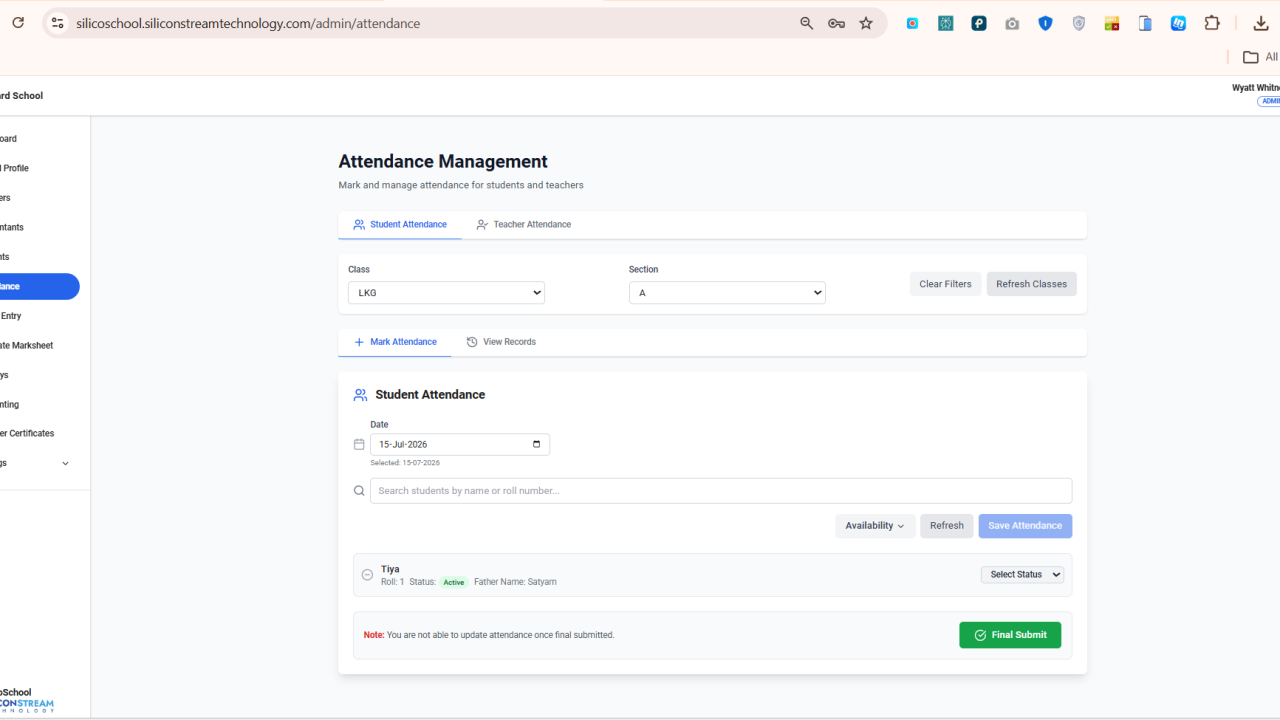
Task: Open the Class dropdown showing LKG
Action: point(446,293)
